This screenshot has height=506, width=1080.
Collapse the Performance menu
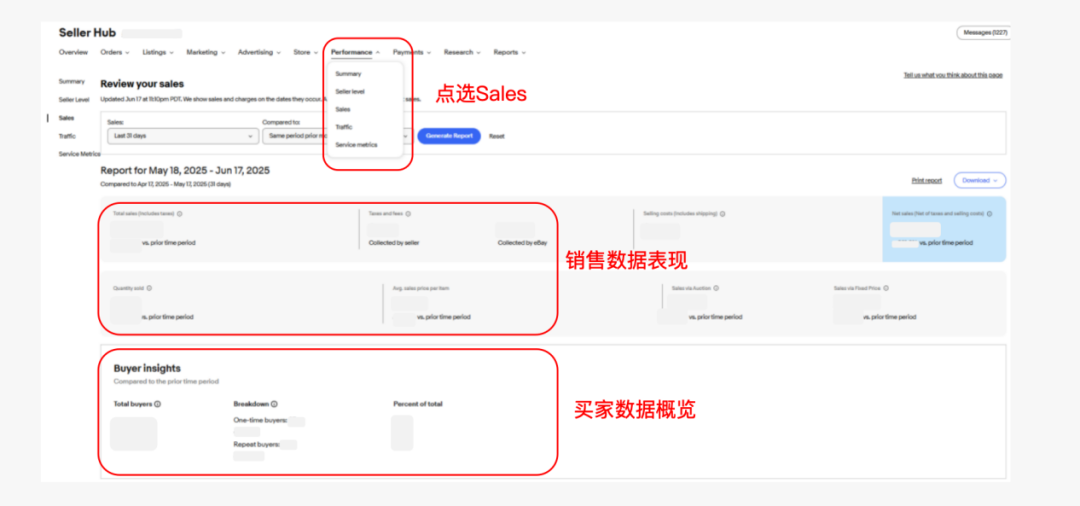tap(355, 52)
